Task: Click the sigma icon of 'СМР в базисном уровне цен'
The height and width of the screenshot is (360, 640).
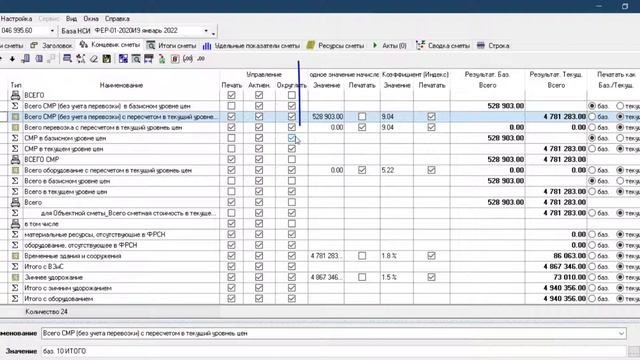Action: 15,138
